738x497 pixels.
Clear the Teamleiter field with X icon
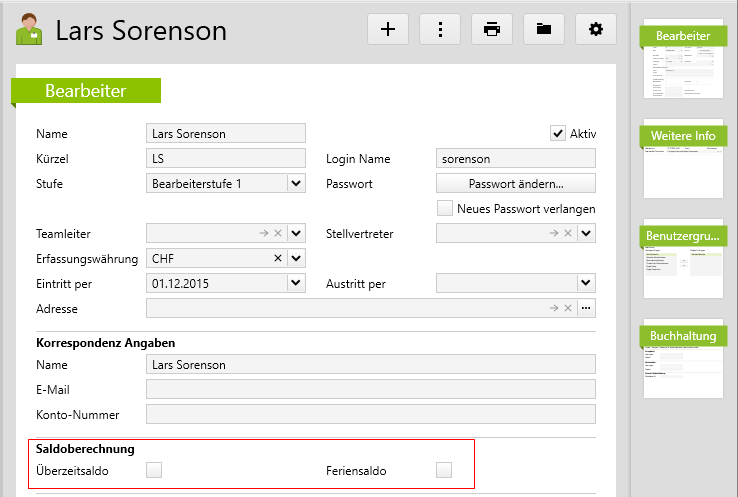278,234
